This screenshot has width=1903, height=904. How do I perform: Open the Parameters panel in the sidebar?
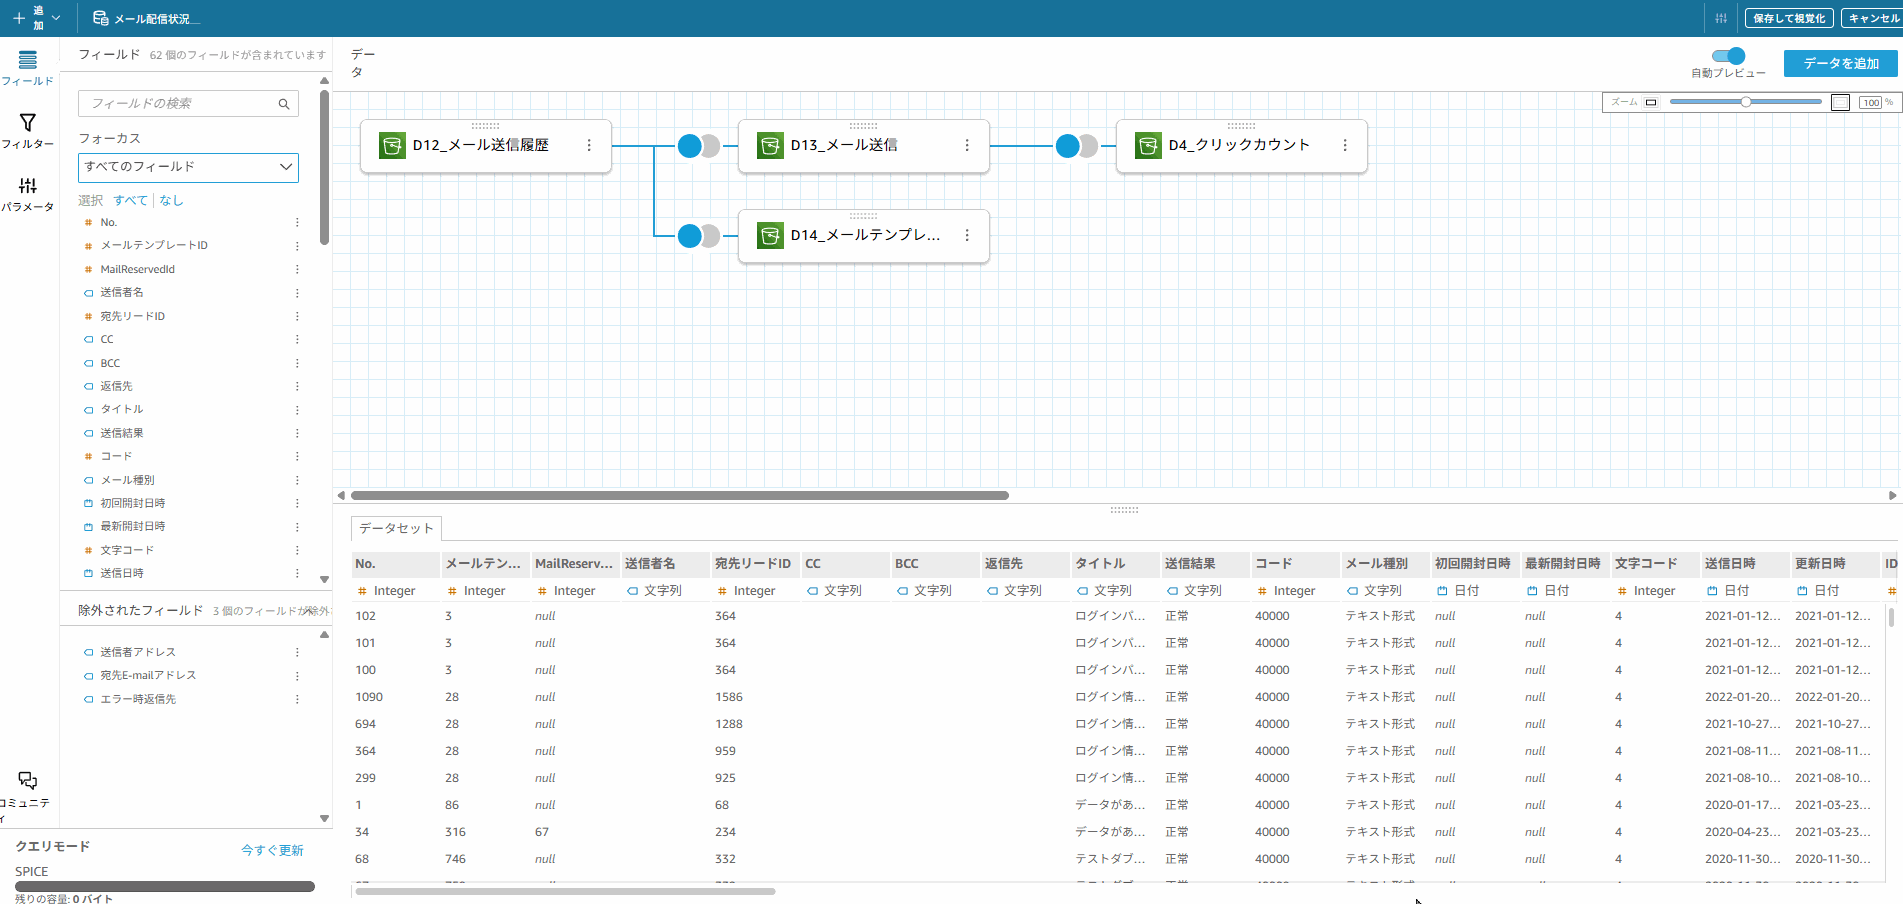[27, 194]
